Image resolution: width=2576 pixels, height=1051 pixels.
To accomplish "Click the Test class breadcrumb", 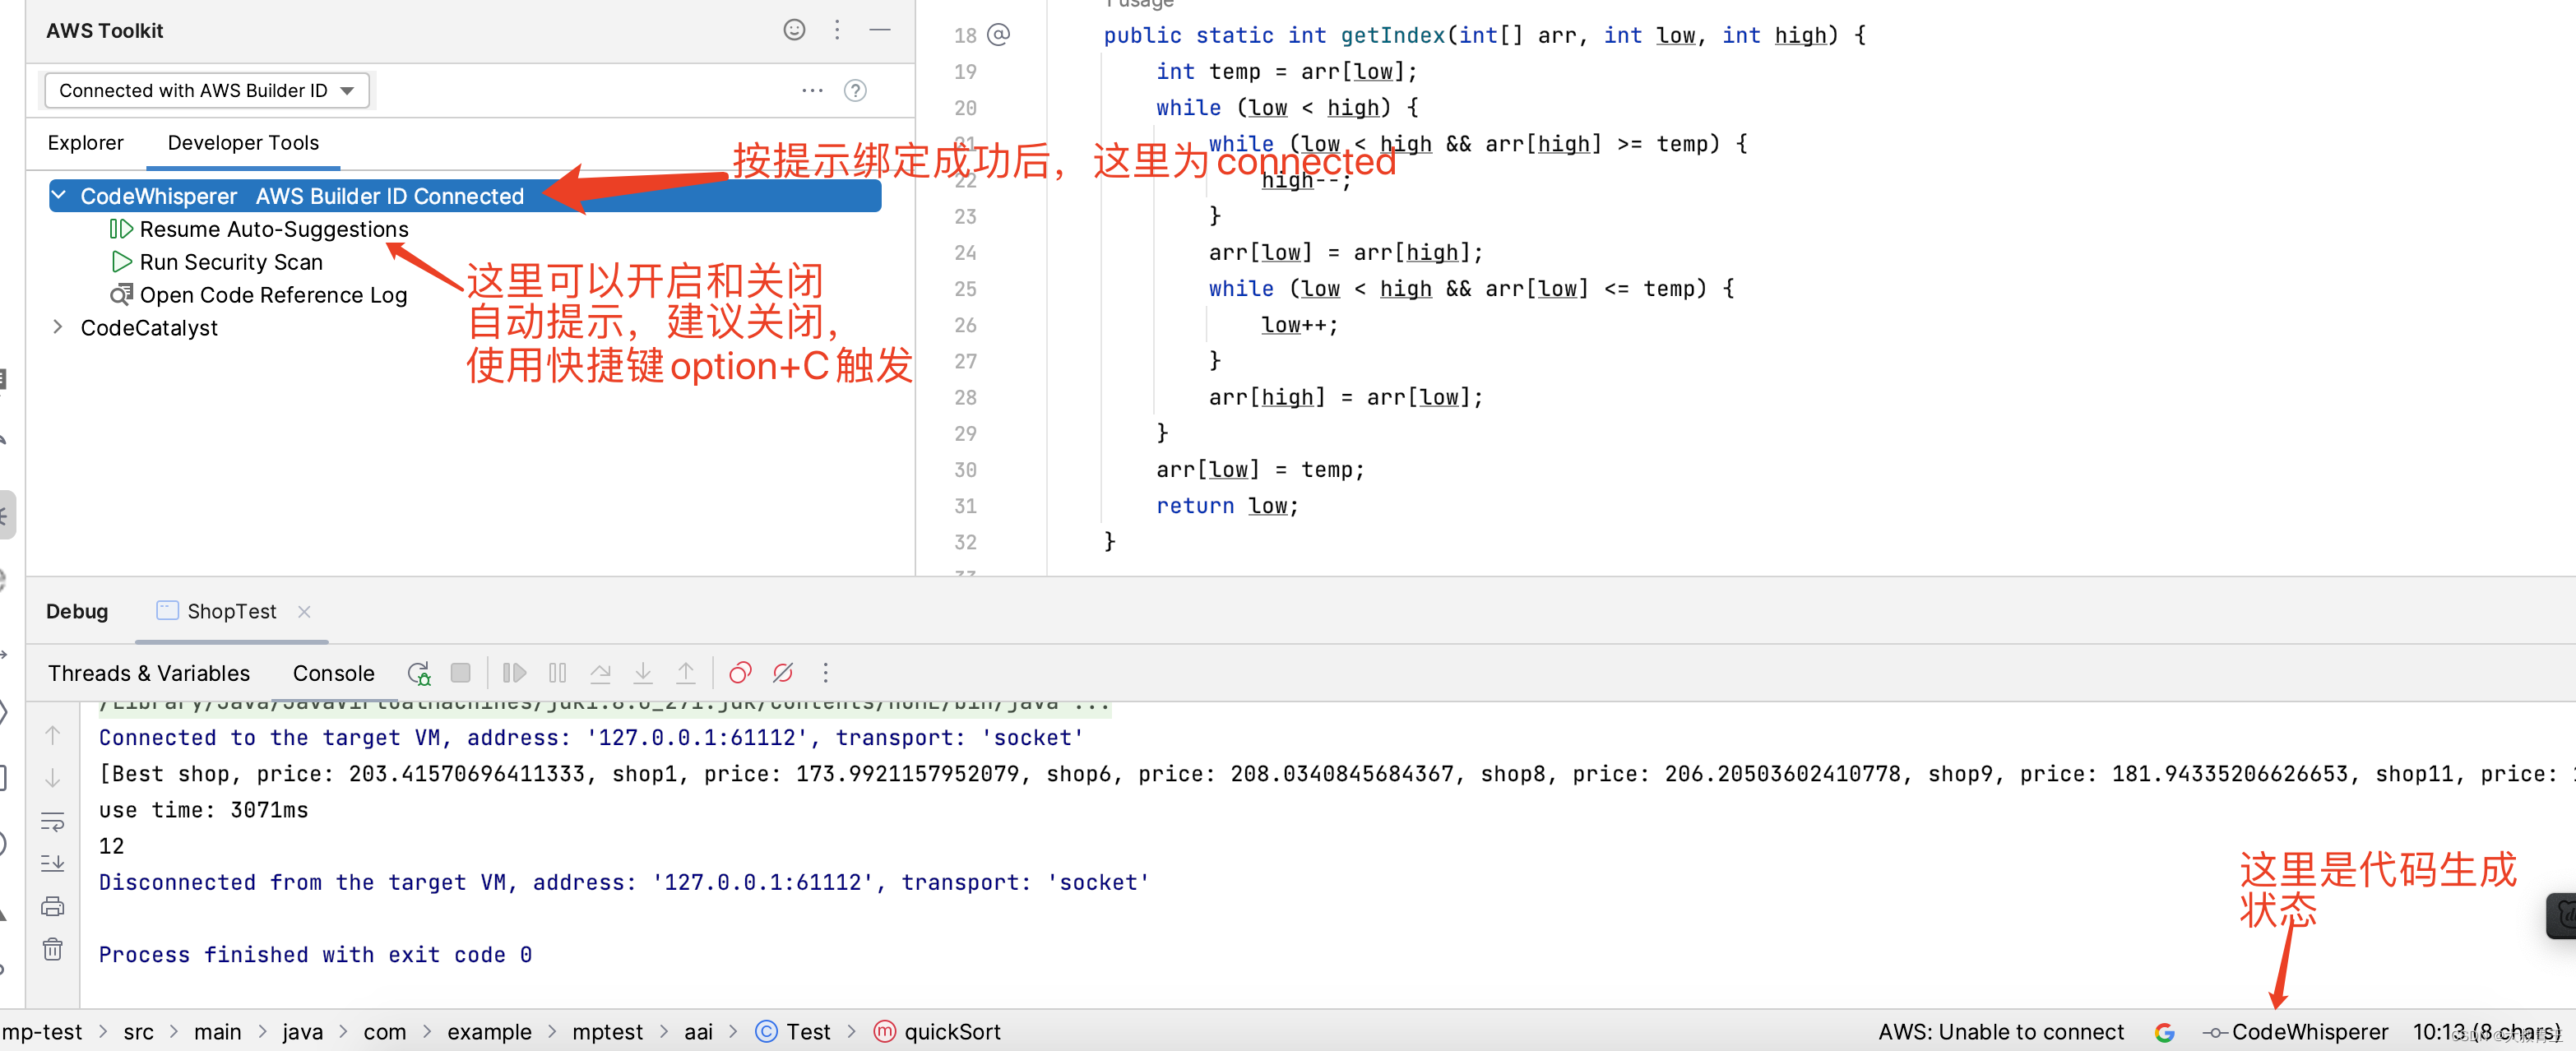I will pos(793,1032).
